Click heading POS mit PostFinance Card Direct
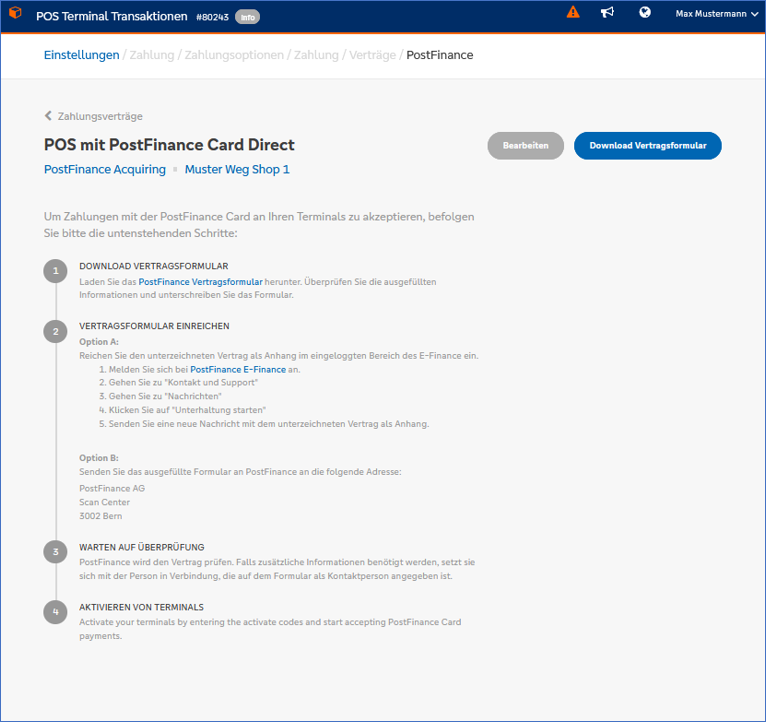The image size is (766, 722). (x=170, y=145)
